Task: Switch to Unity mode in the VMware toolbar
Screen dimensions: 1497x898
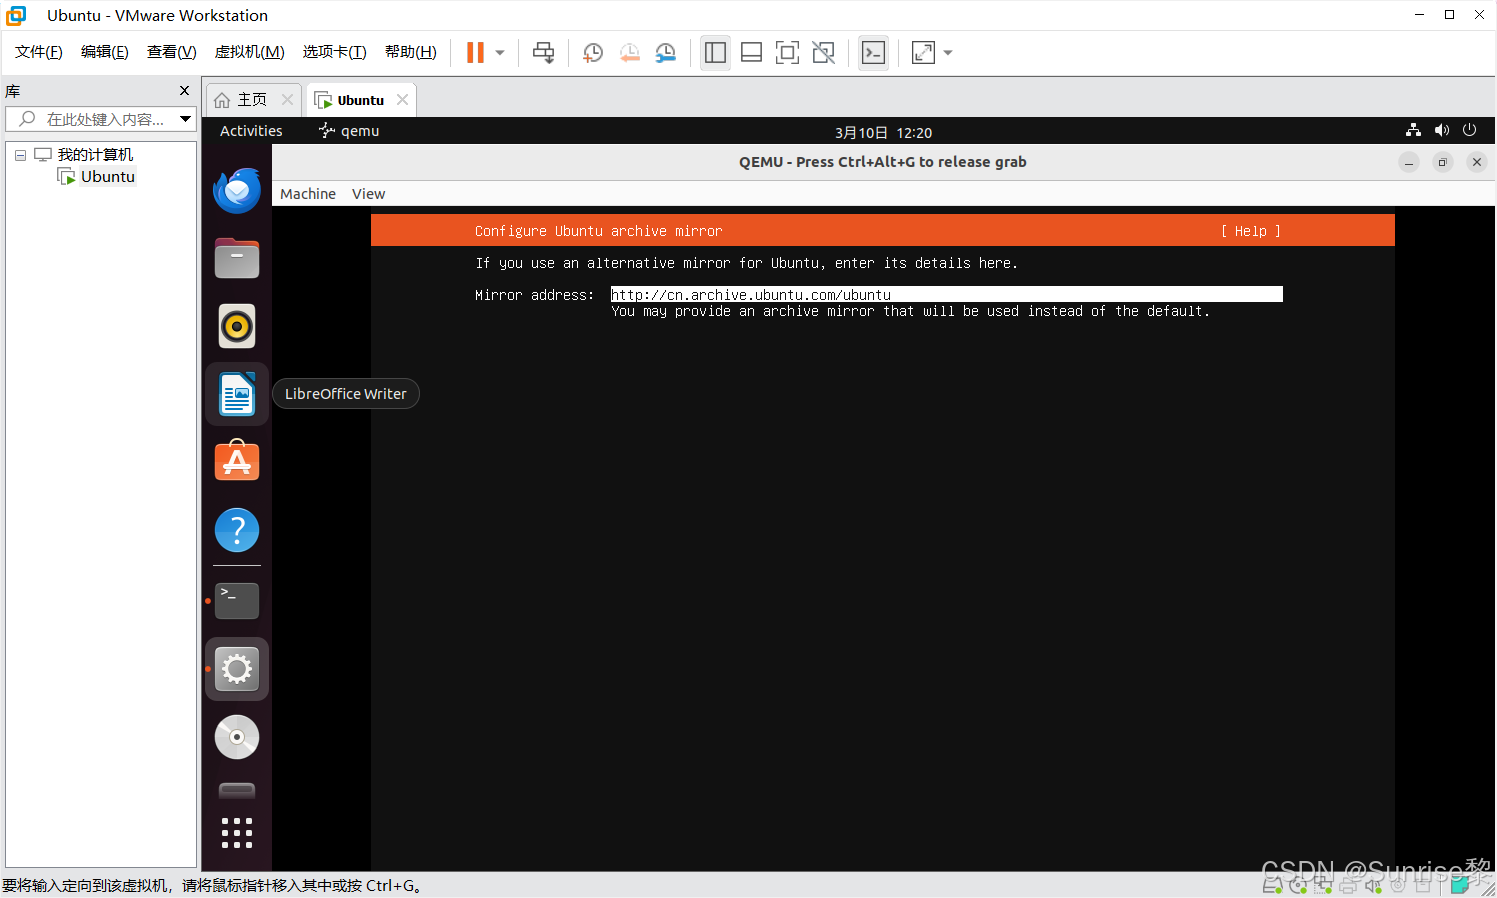Action: (823, 53)
